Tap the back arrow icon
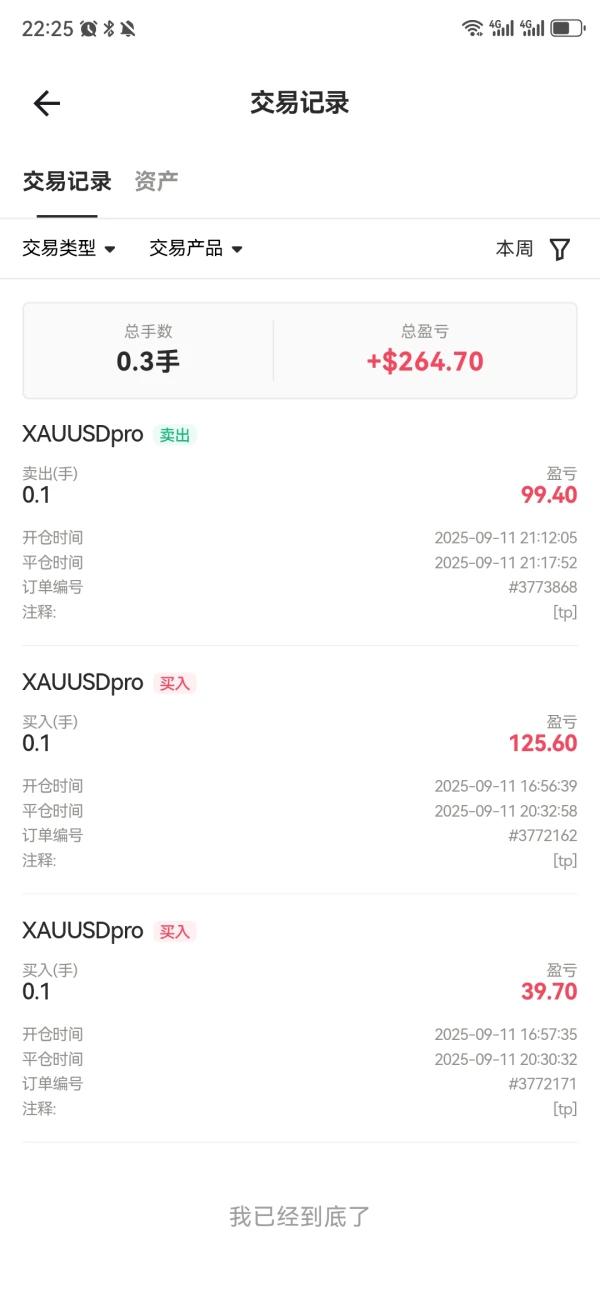 click(47, 103)
